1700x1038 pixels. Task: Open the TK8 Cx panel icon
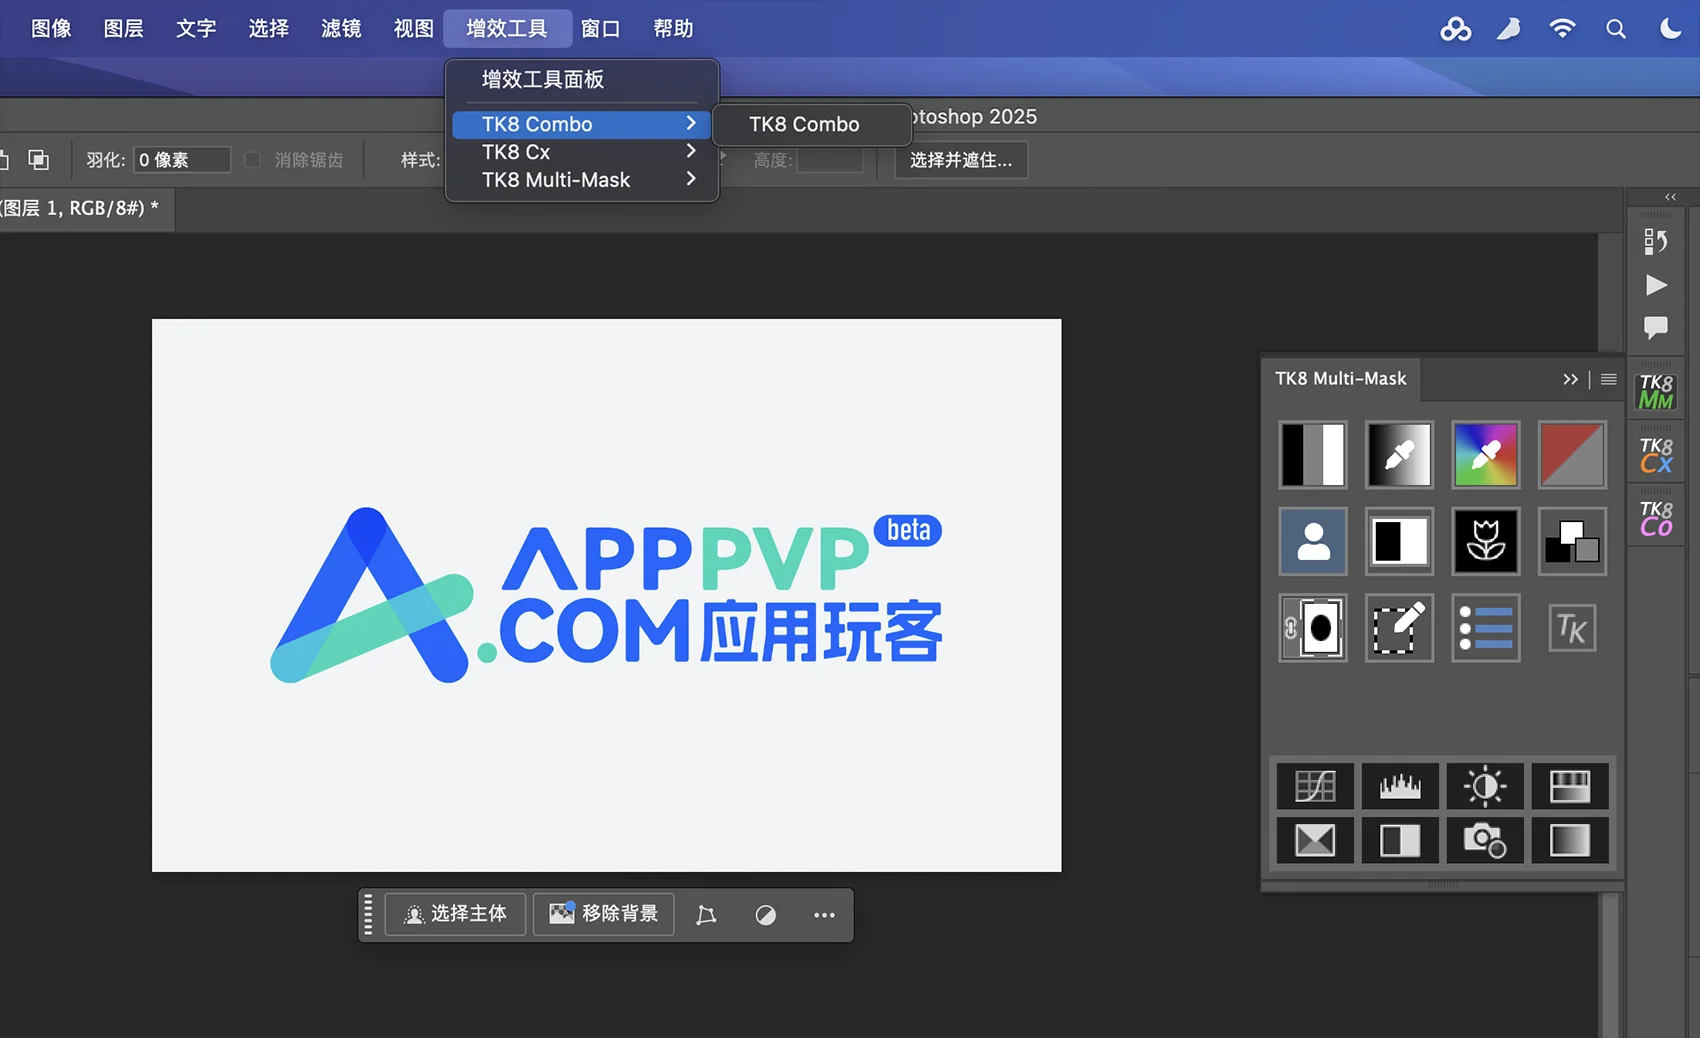click(x=1655, y=455)
